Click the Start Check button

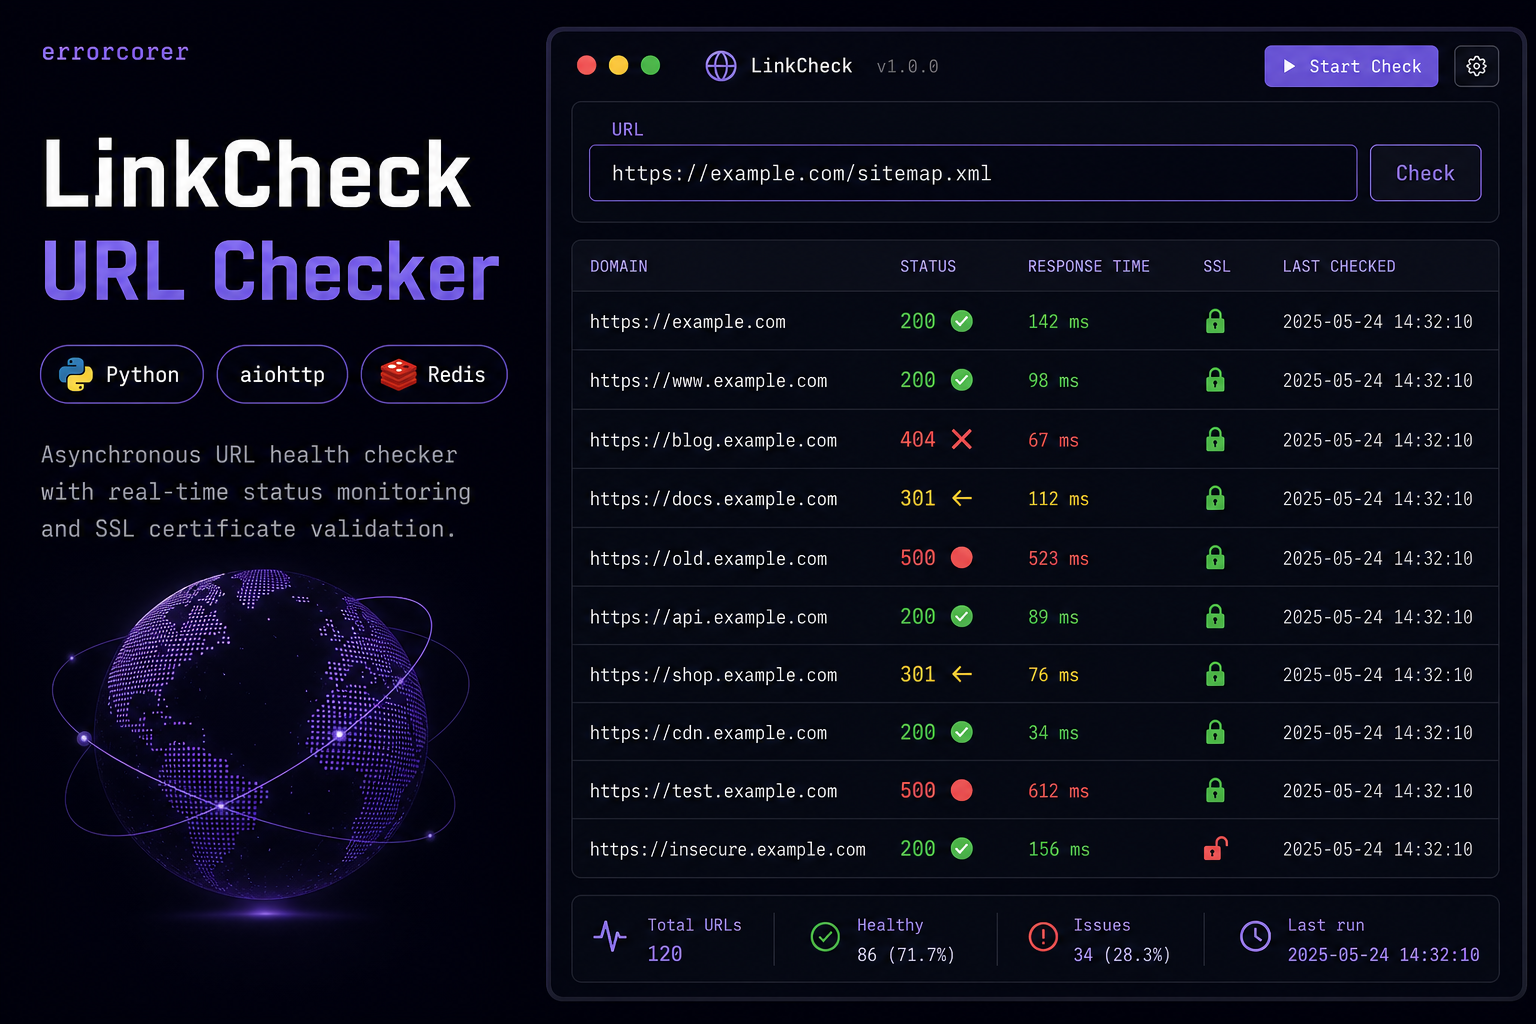pos(1351,66)
